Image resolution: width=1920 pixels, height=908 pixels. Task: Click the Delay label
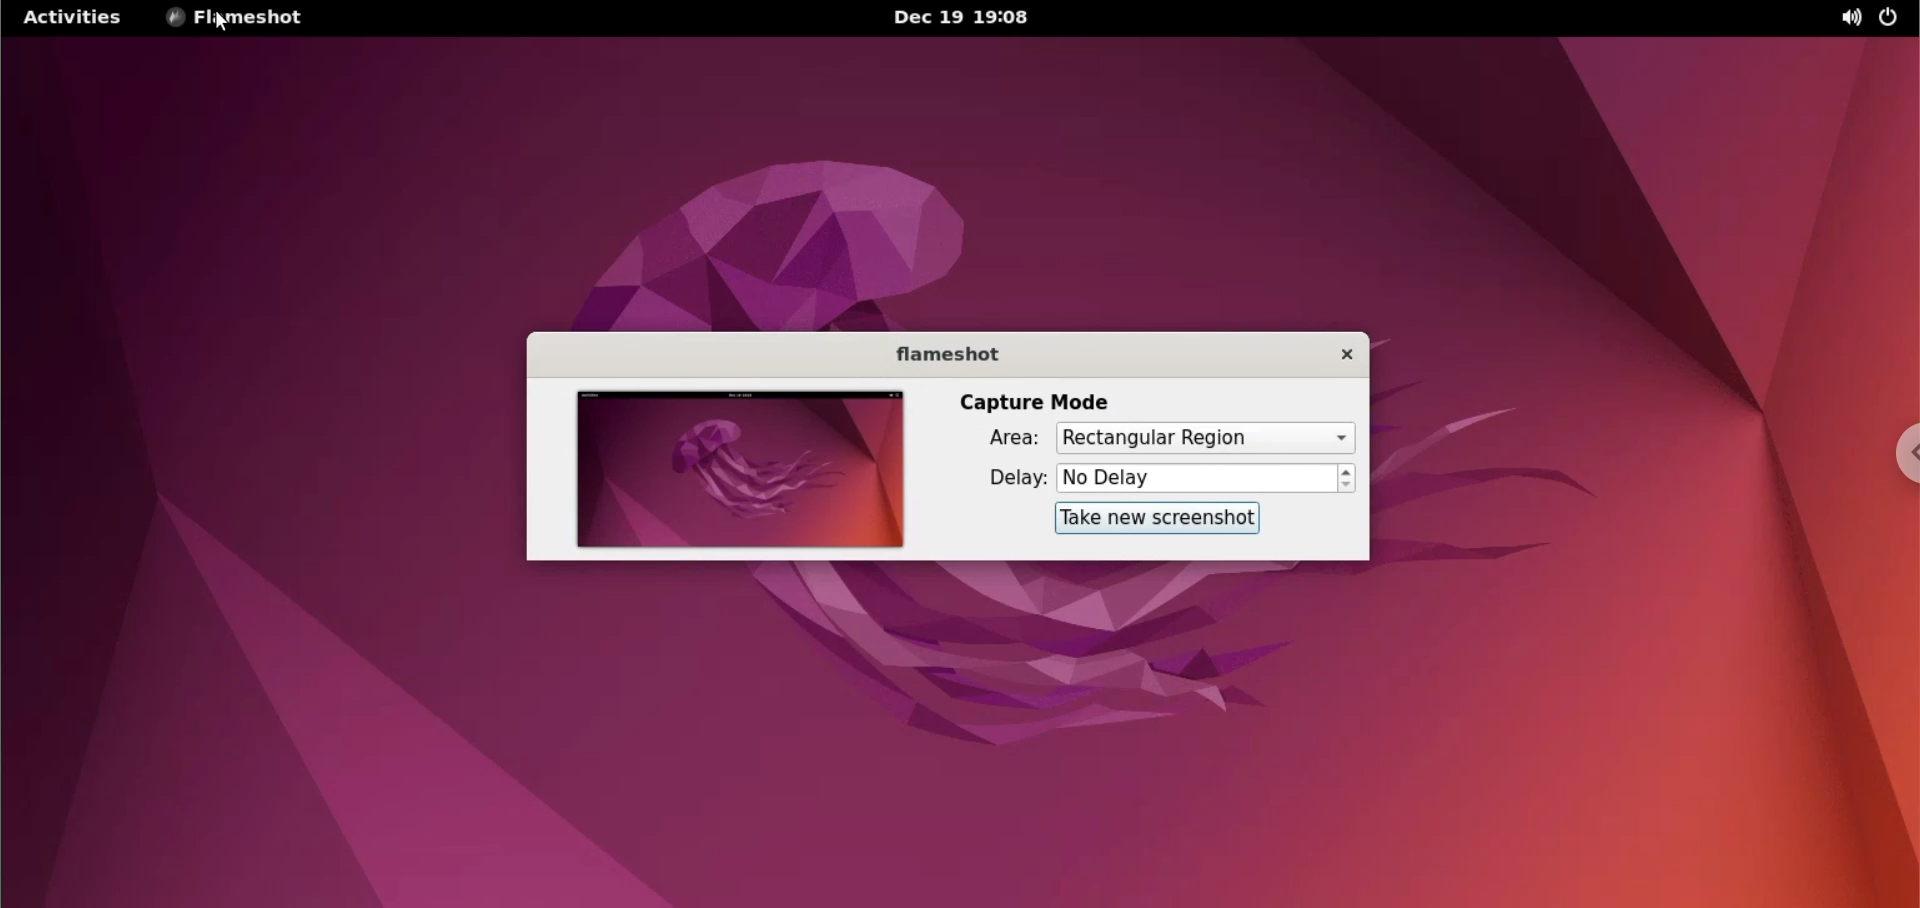click(x=1016, y=479)
